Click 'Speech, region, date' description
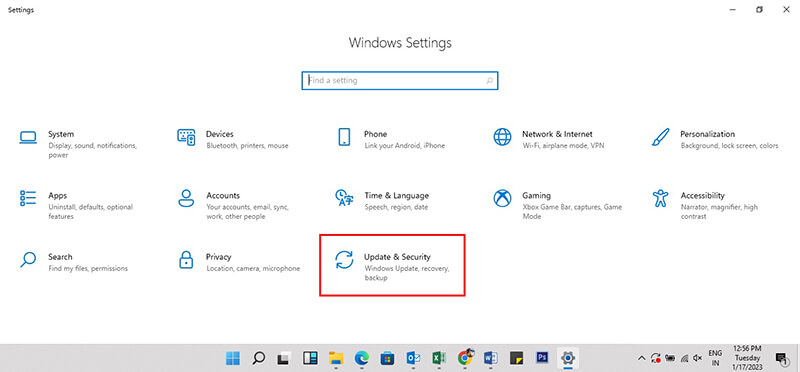 tap(396, 207)
